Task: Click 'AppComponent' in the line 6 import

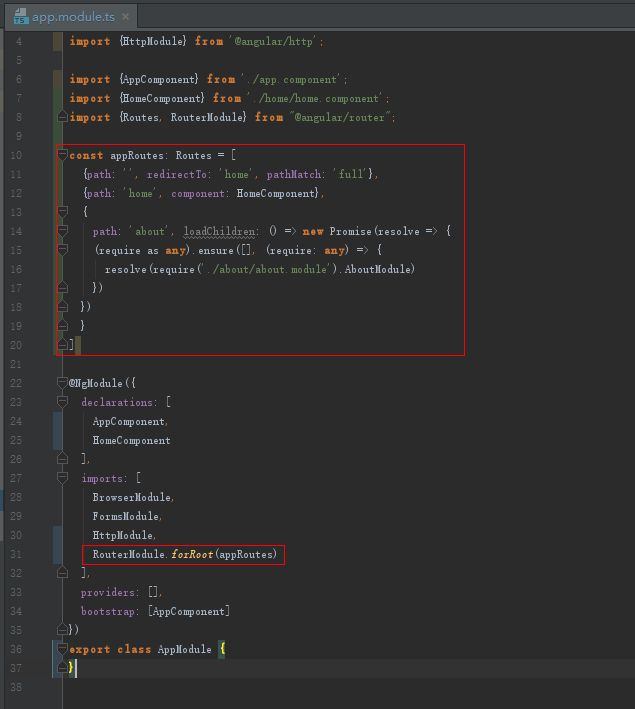Action: 159,79
